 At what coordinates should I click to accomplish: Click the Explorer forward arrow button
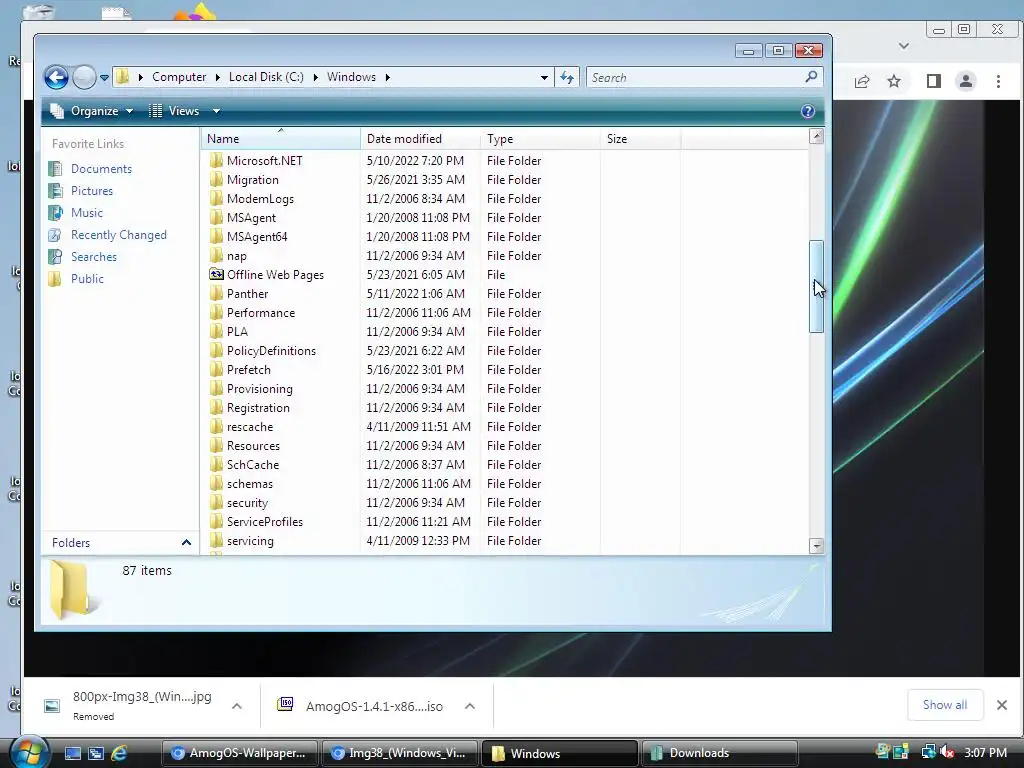pos(84,78)
